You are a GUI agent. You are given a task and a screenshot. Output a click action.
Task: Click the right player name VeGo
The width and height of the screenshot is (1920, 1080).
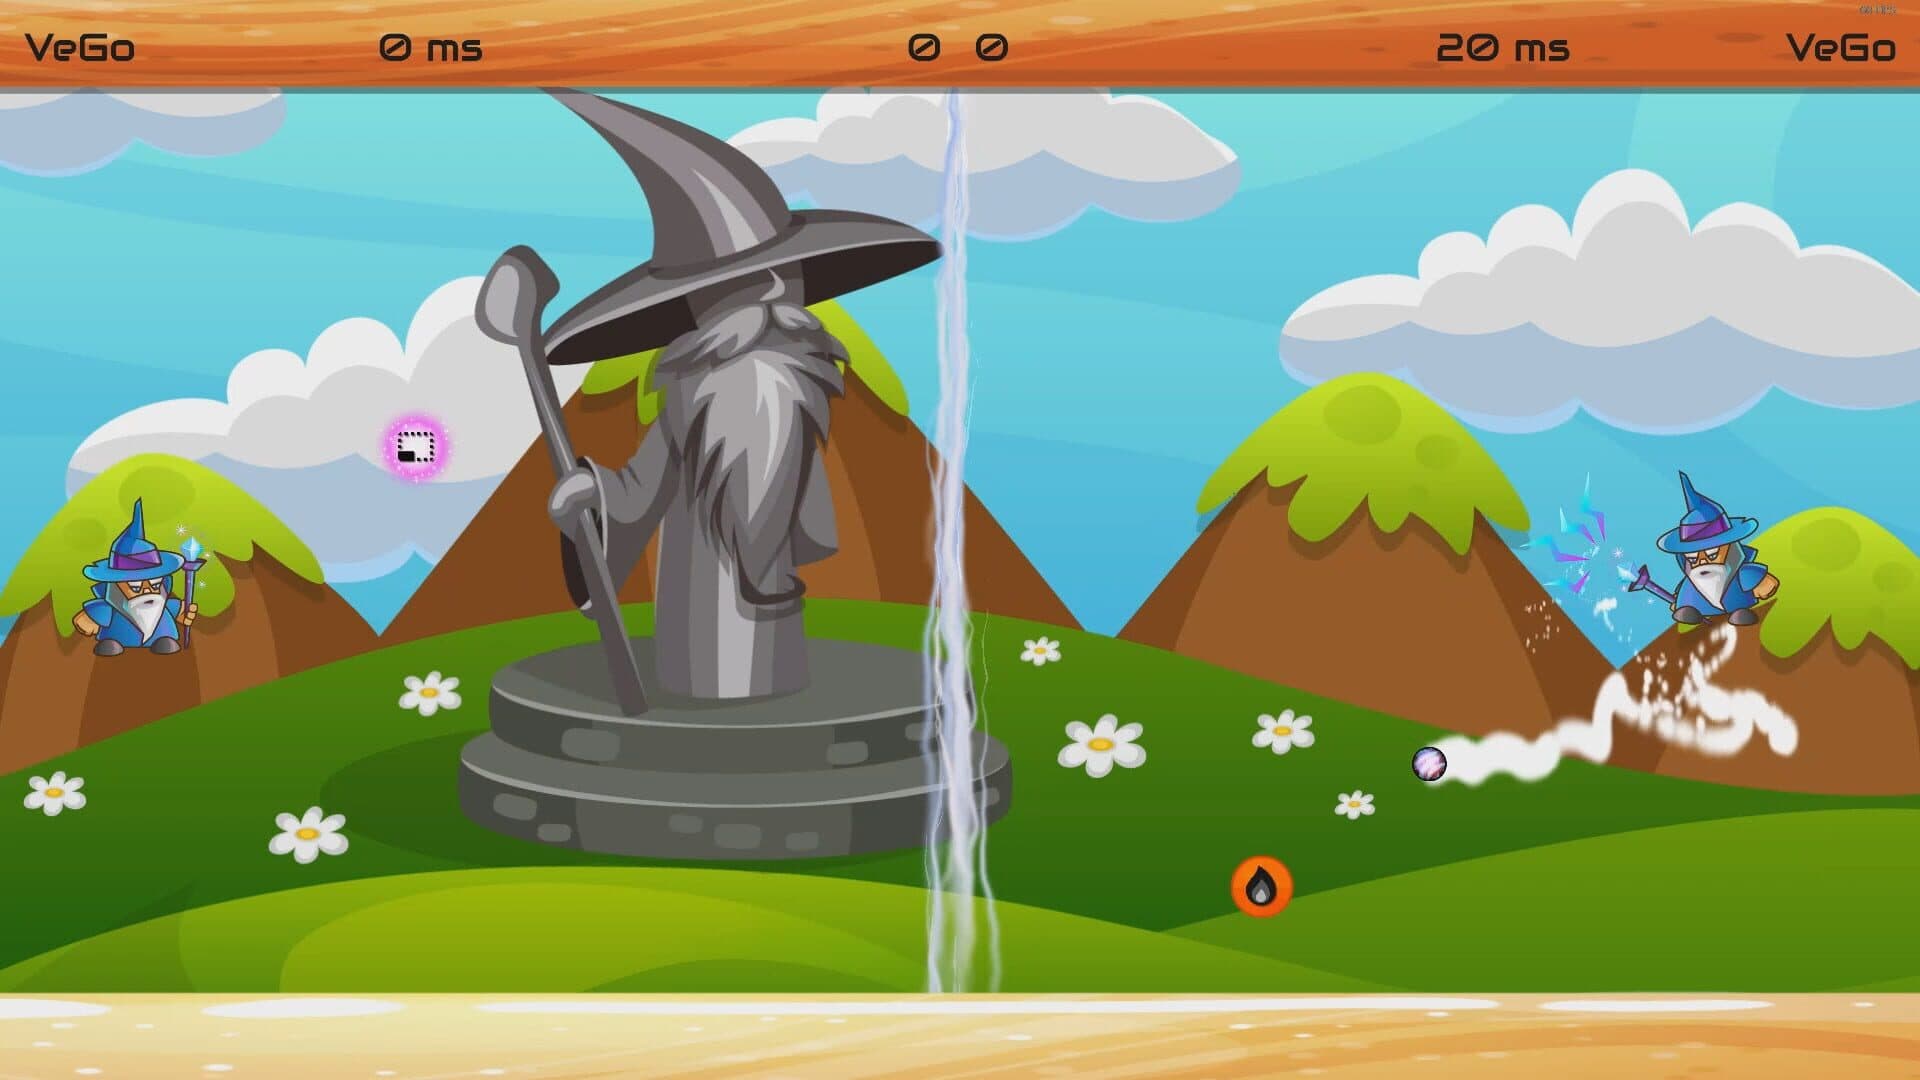(x=1840, y=47)
